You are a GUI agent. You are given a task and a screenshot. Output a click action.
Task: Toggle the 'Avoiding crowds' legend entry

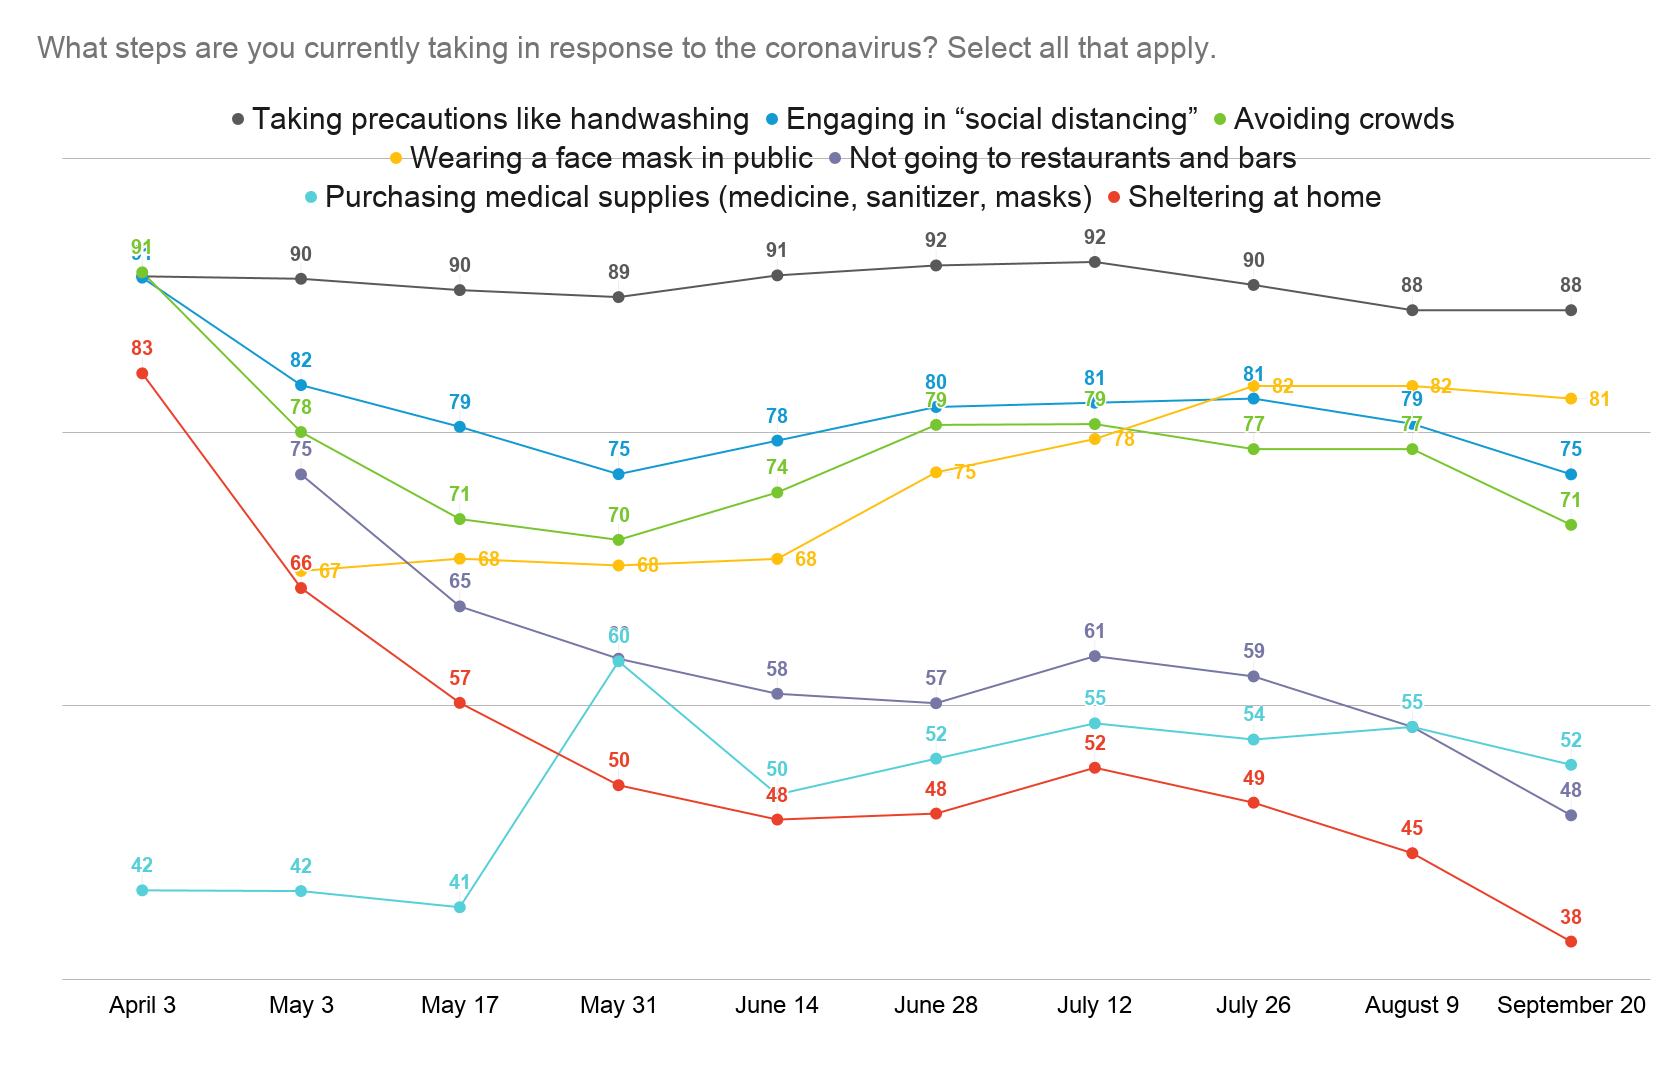pyautogui.click(x=1333, y=119)
